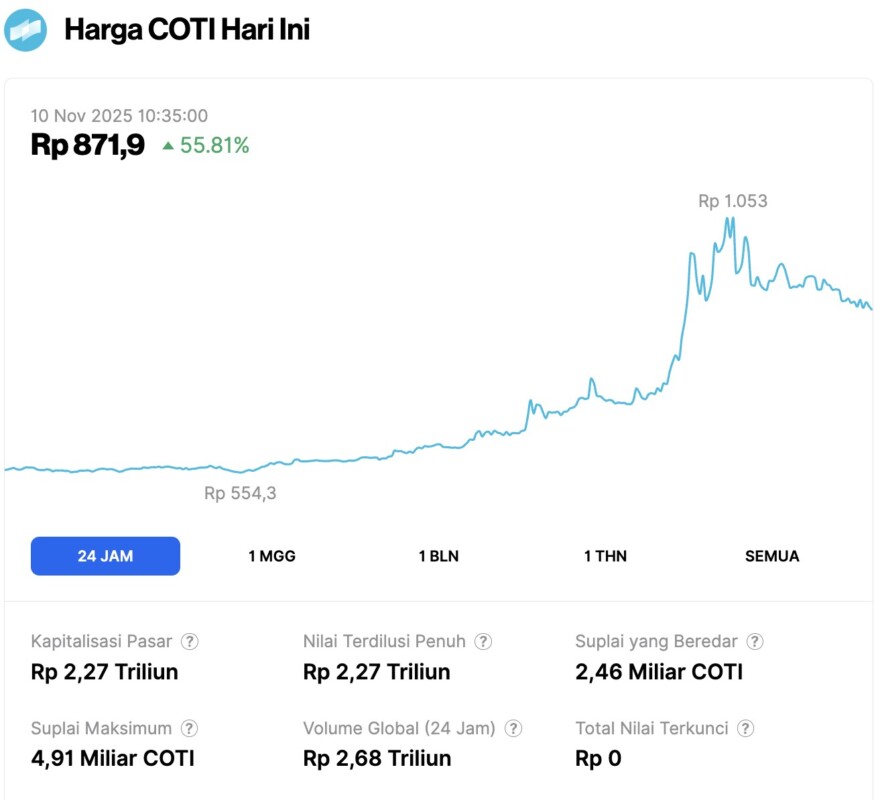
Task: Click the 10 Nov 2025 timestamp text
Action: [119, 116]
